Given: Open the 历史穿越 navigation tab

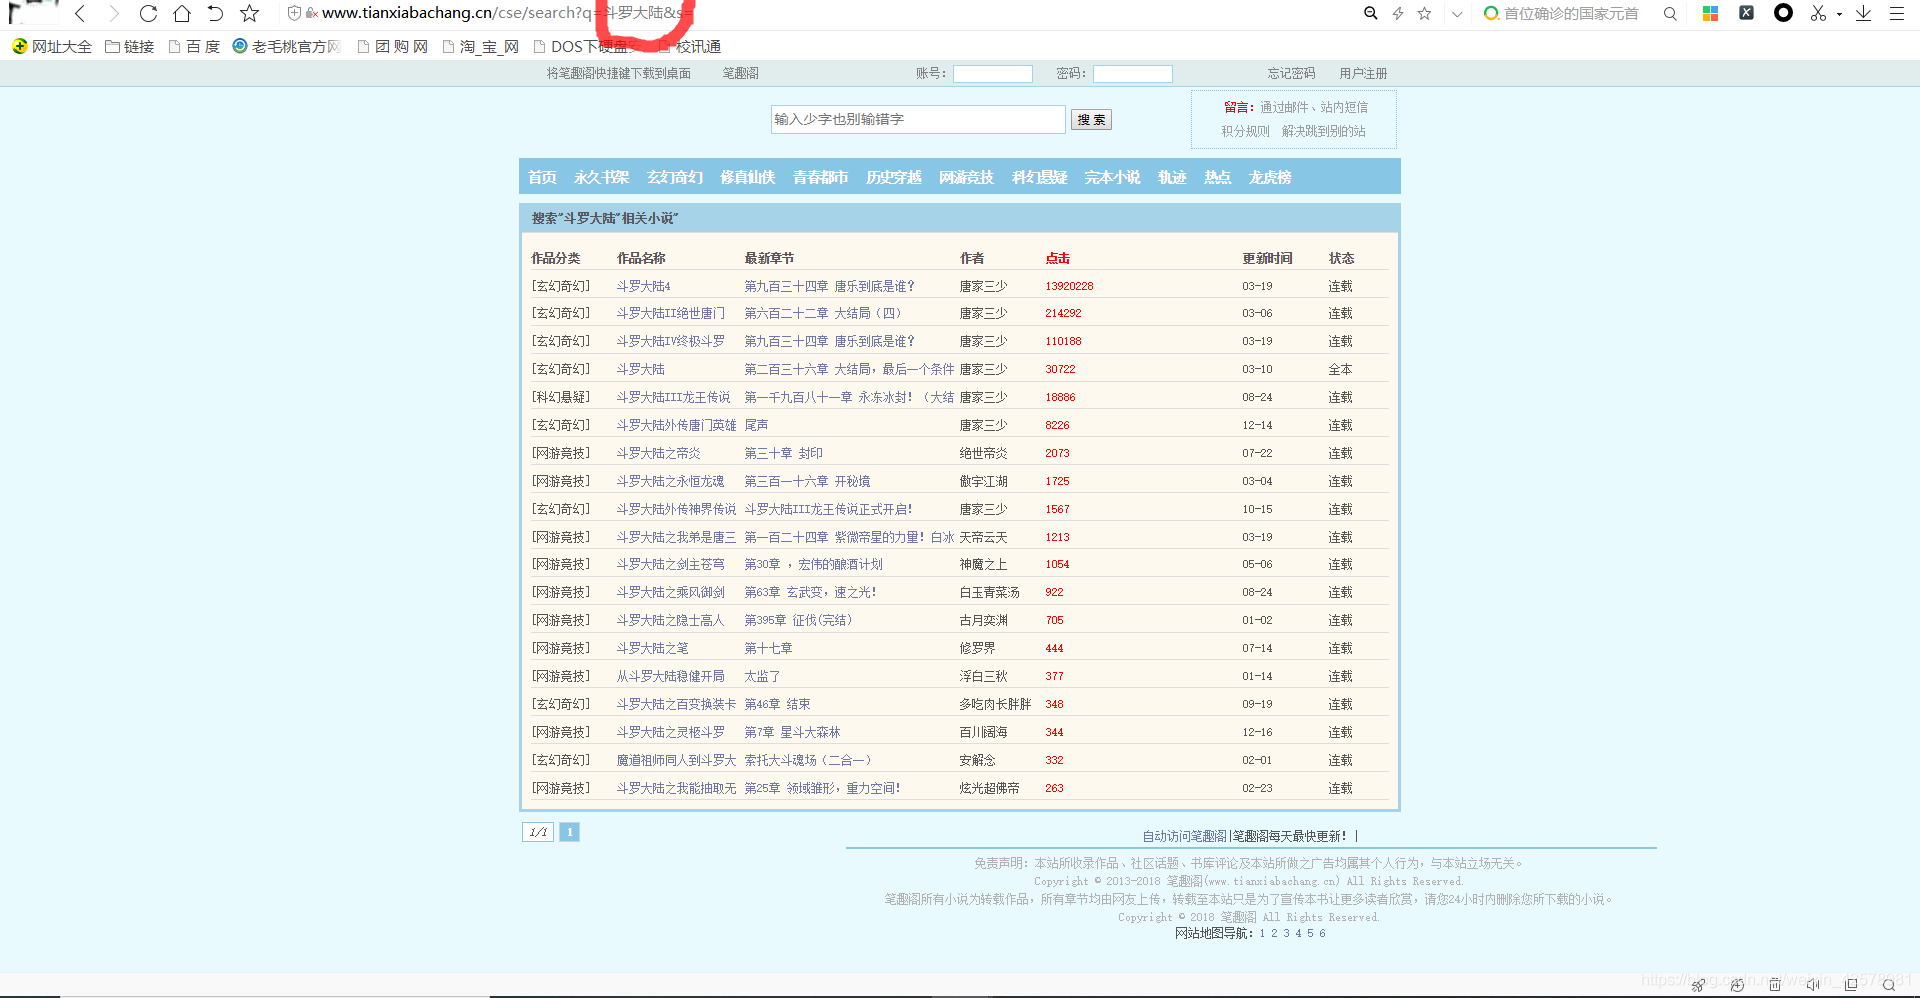Looking at the screenshot, I should click(x=894, y=177).
